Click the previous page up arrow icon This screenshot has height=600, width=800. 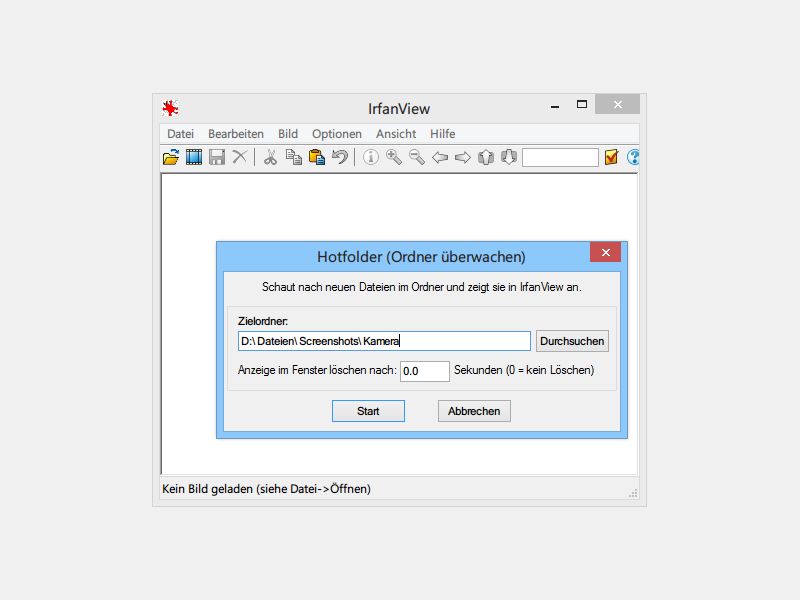(x=486, y=157)
